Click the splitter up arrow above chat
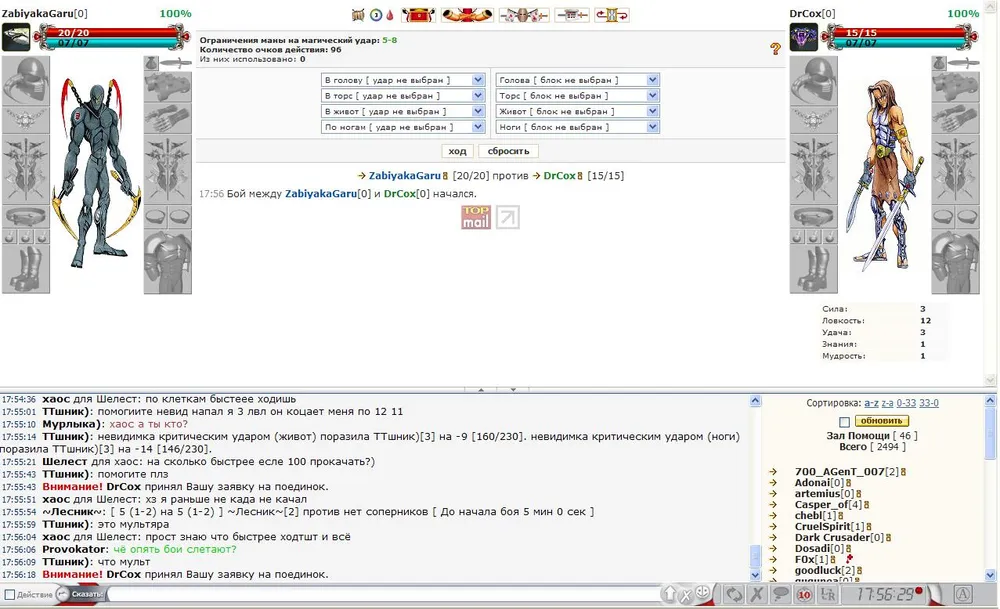Image resolution: width=1000 pixels, height=609 pixels. coord(481,389)
